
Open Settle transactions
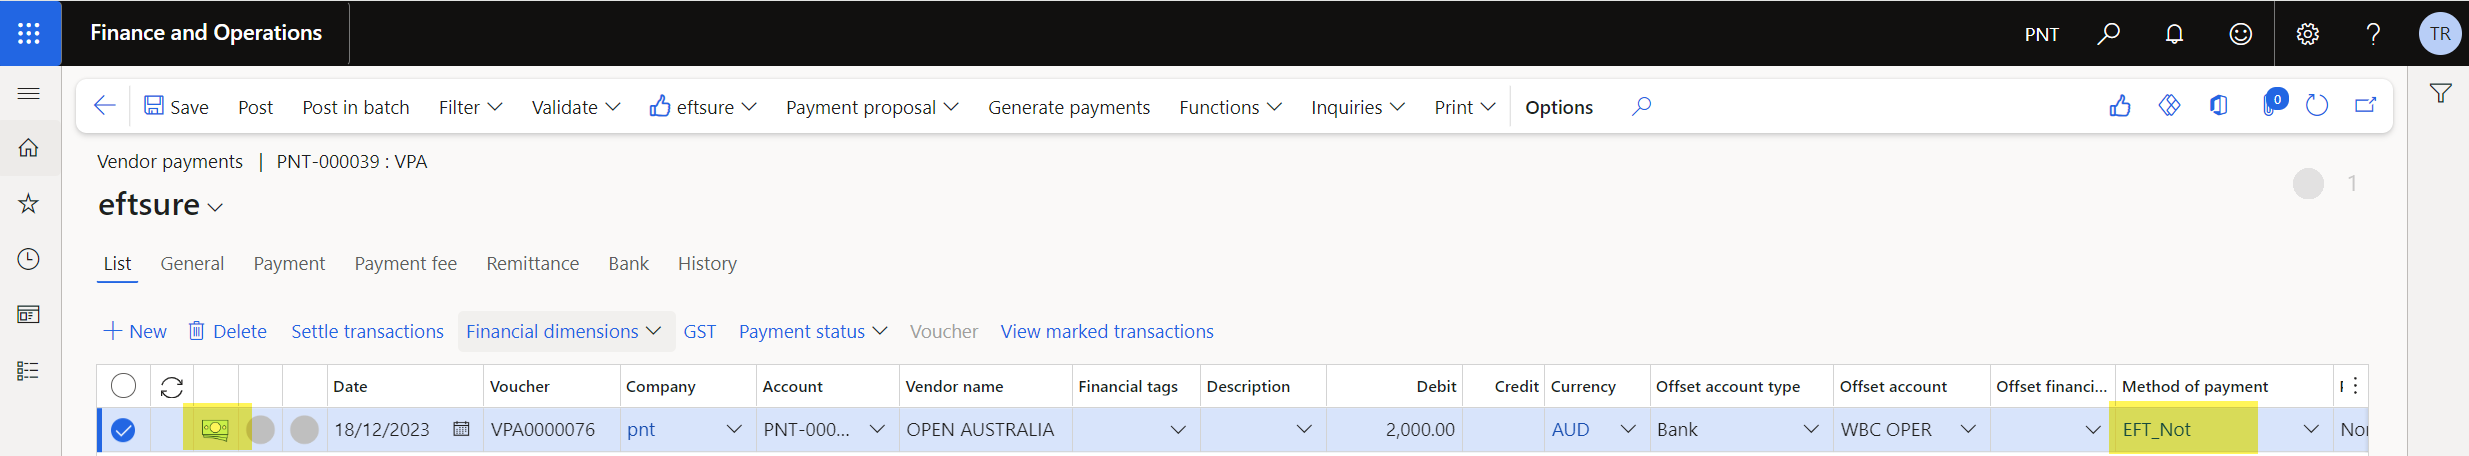367,331
